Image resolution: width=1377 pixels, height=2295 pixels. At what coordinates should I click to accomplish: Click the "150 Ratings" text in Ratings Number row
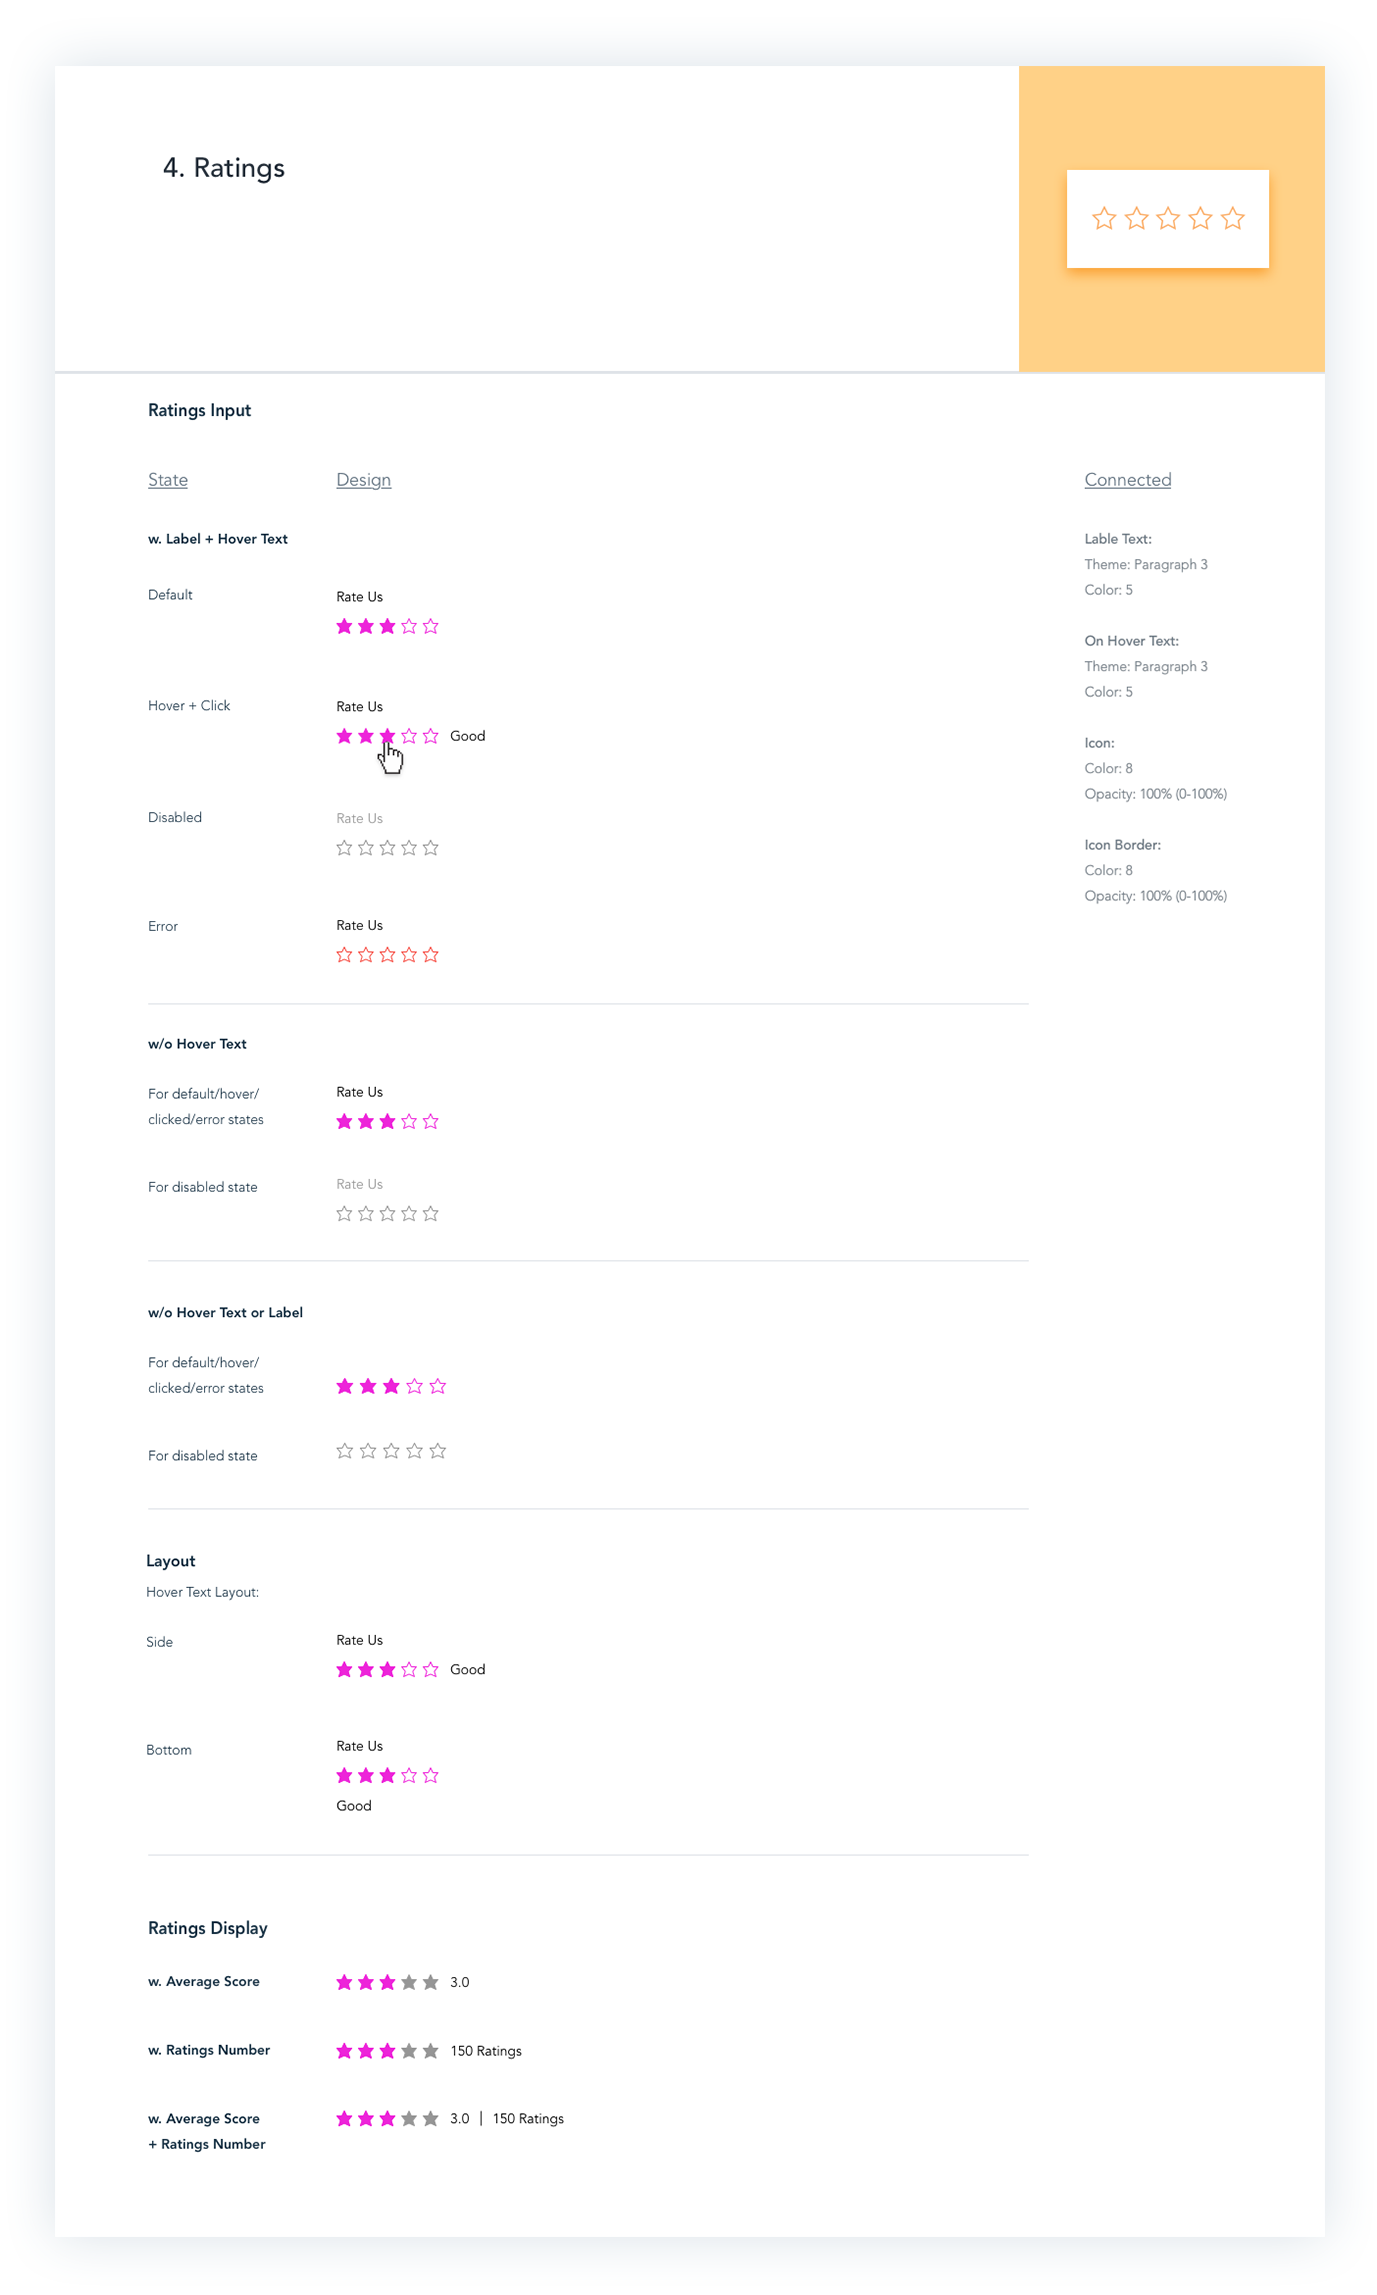click(x=486, y=2051)
